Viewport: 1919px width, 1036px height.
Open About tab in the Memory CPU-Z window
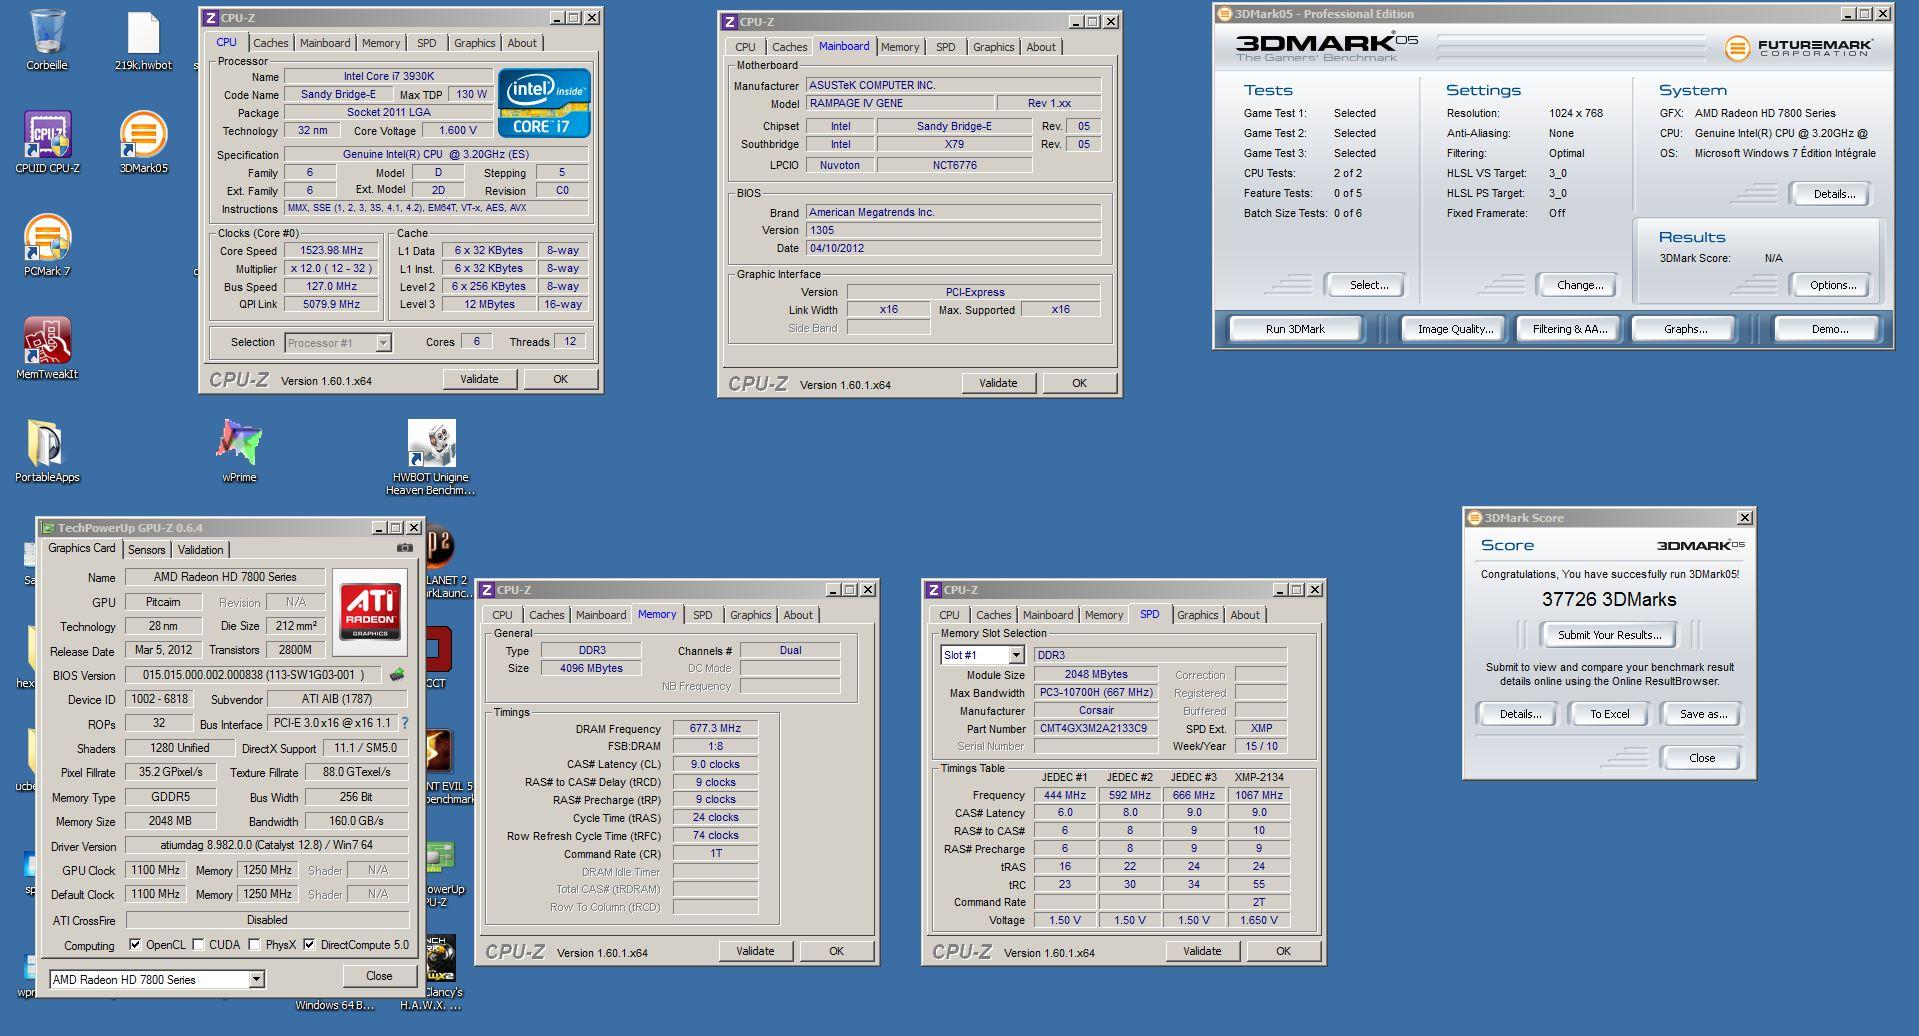click(797, 615)
